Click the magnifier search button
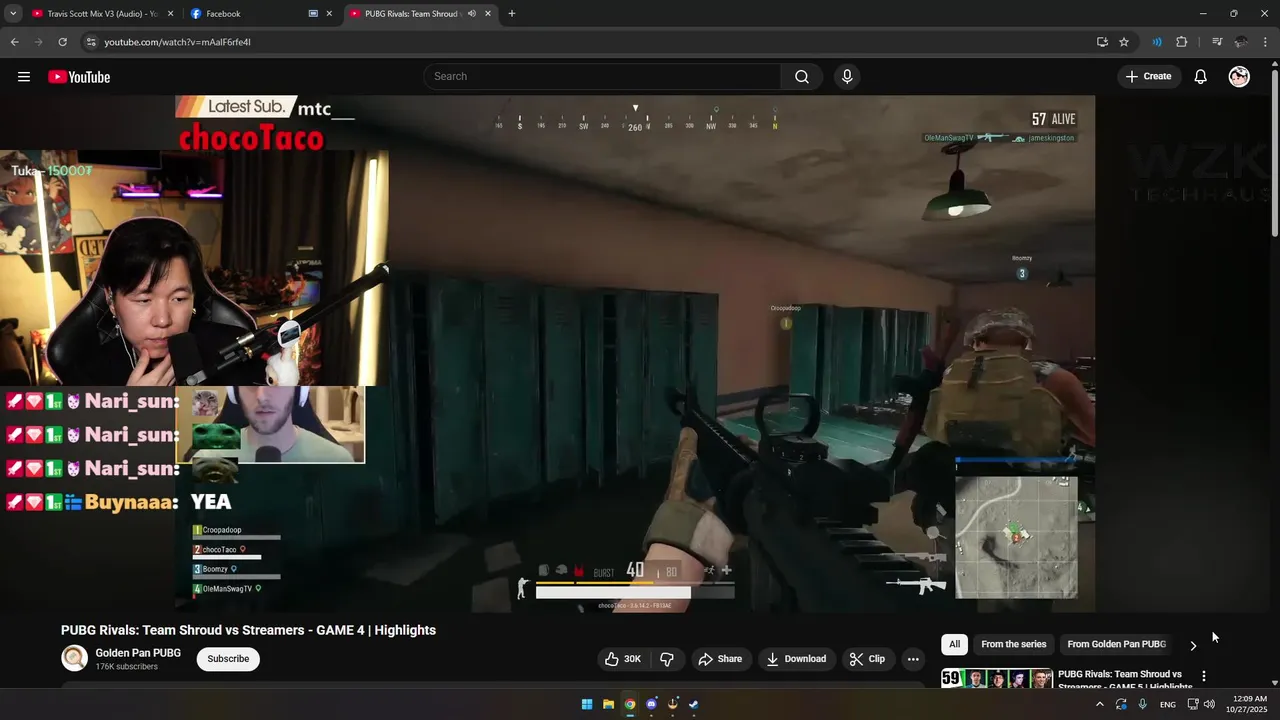Image resolution: width=1280 pixels, height=720 pixels. coord(802,77)
